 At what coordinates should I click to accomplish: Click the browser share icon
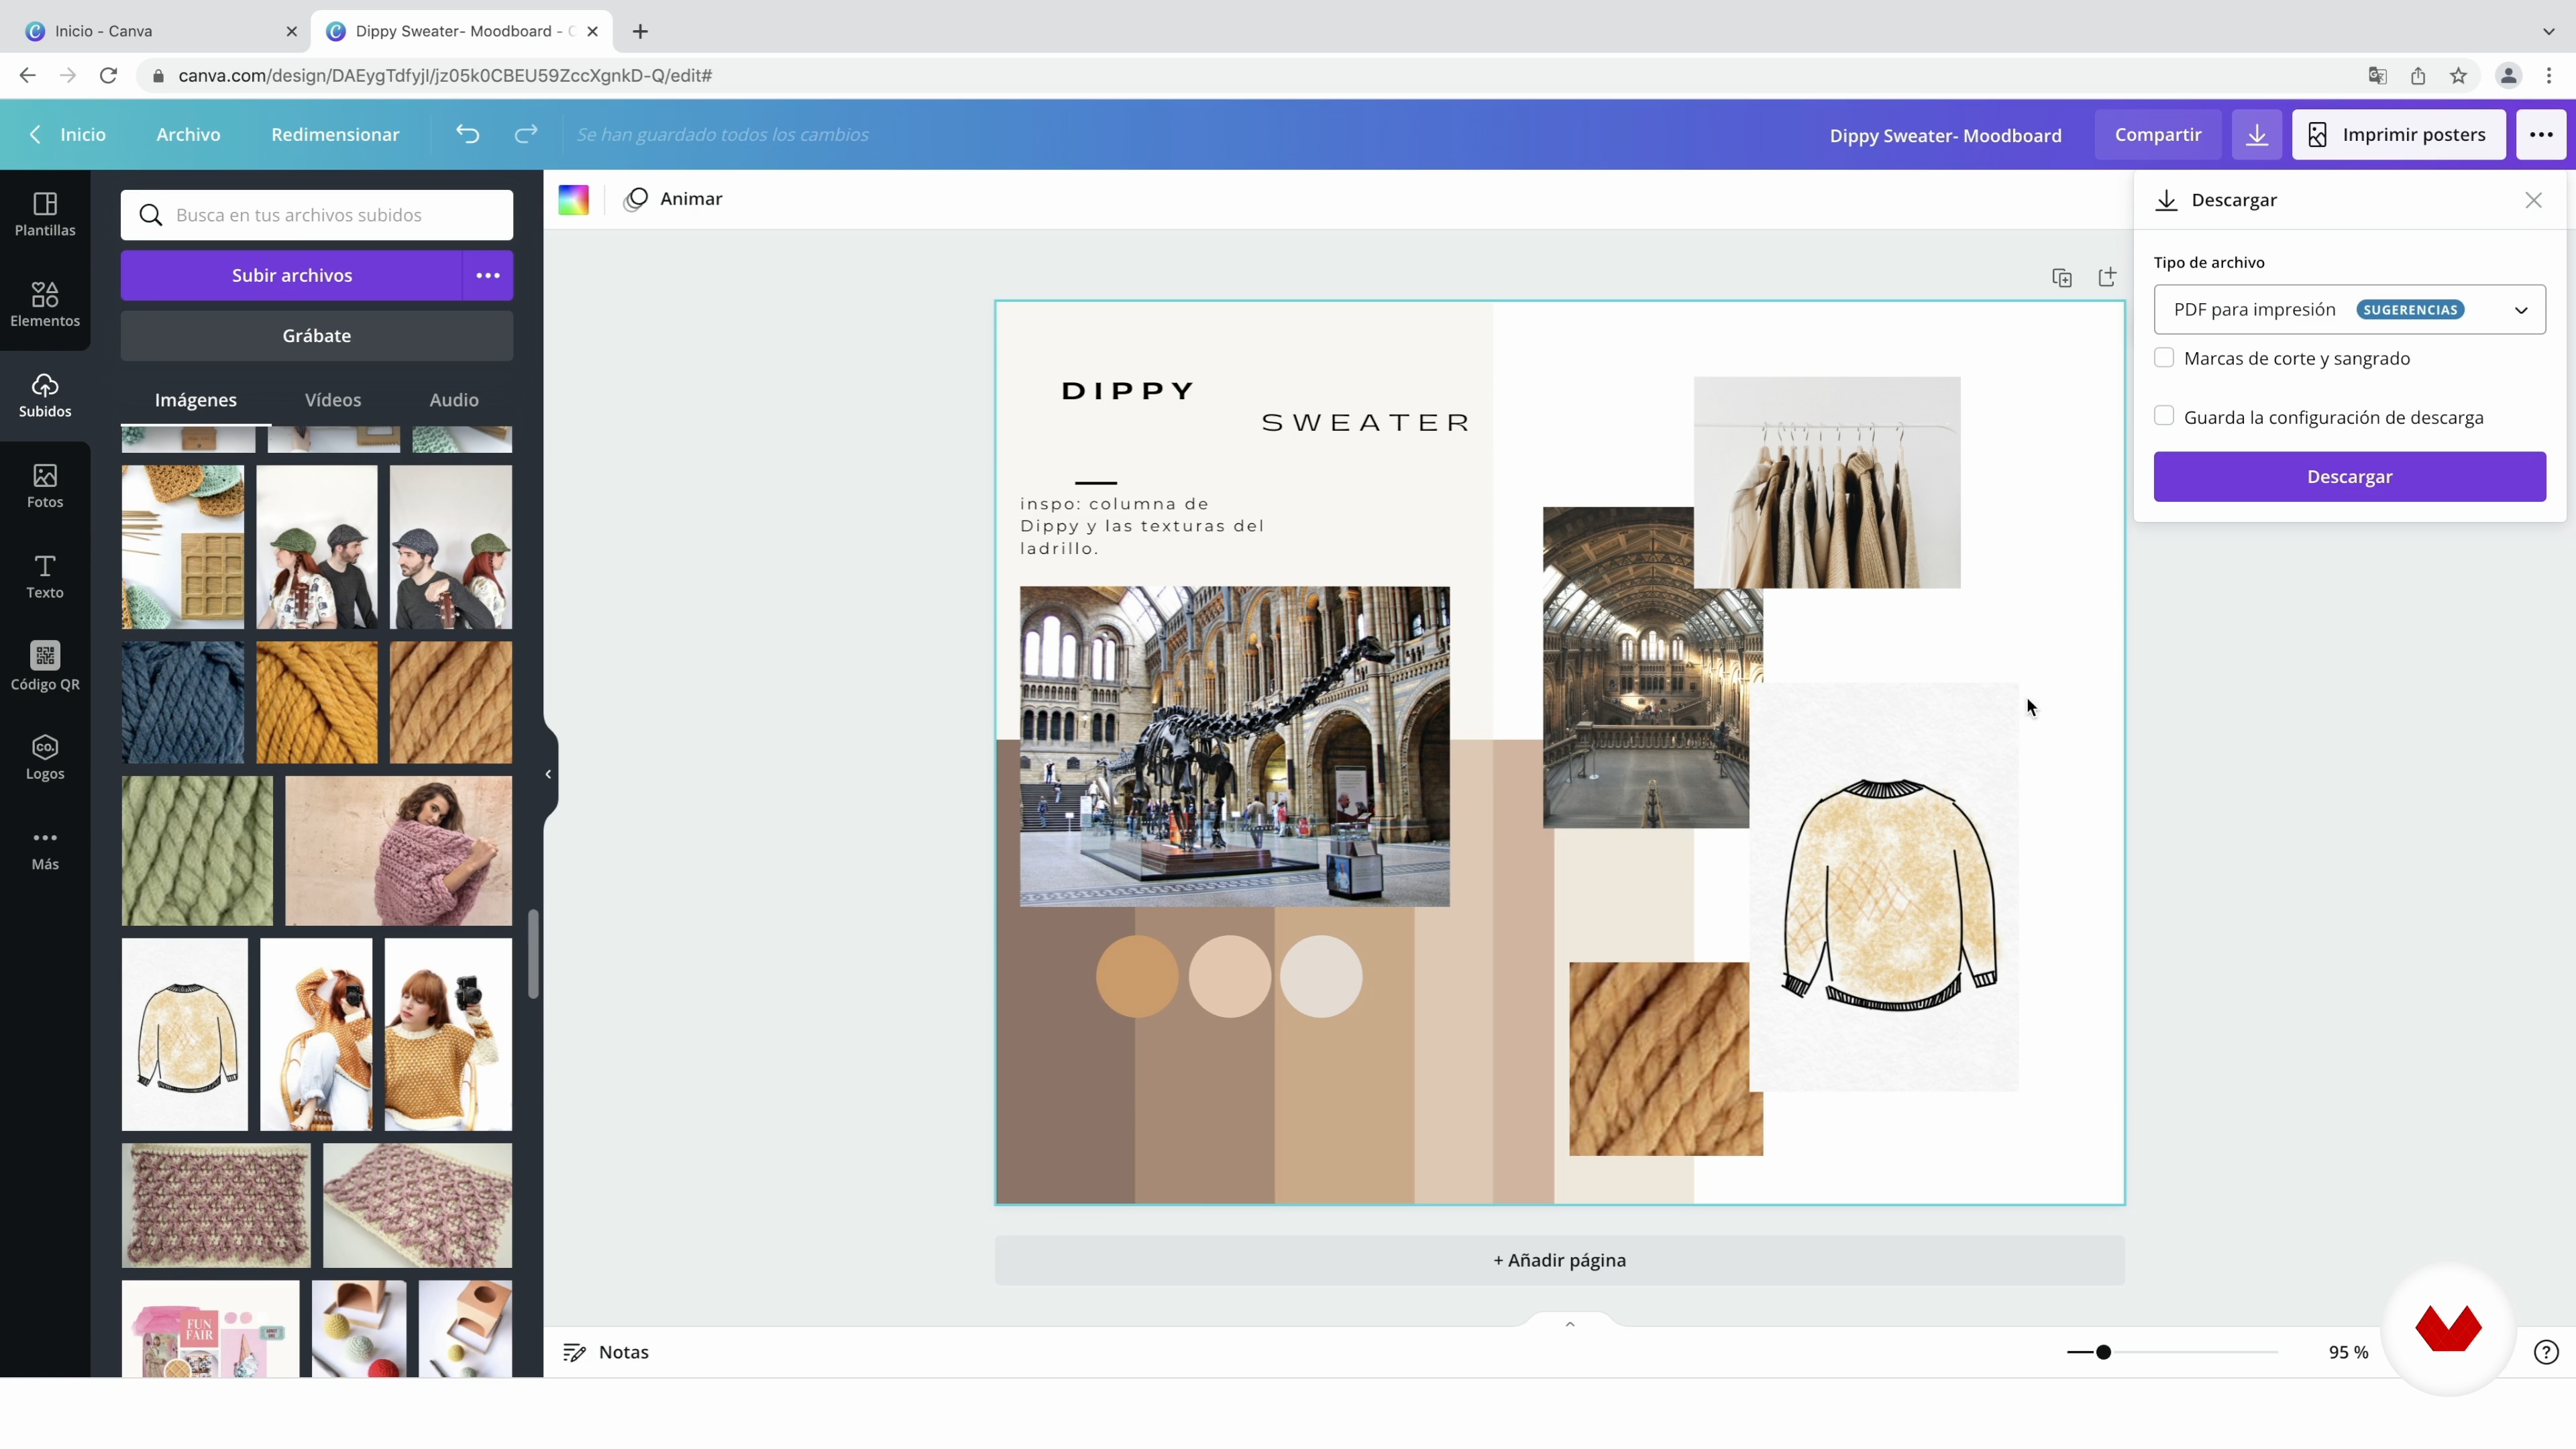pyautogui.click(x=2418, y=76)
